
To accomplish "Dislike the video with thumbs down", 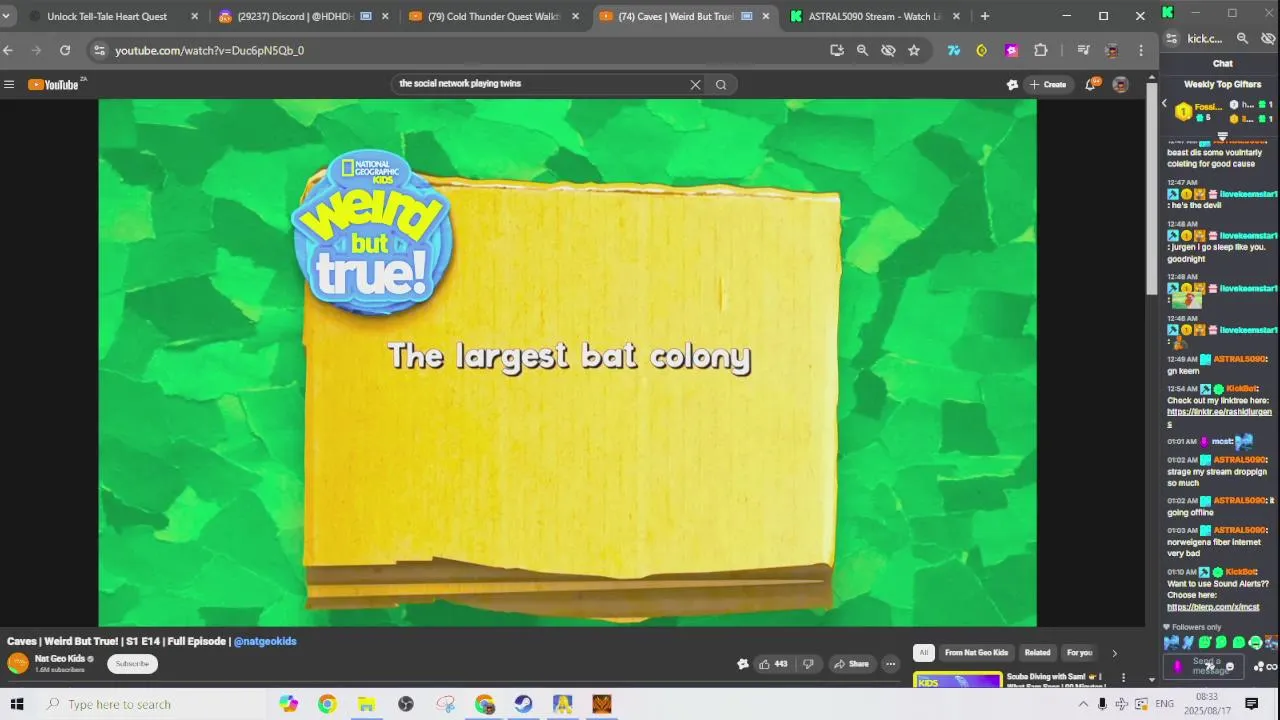I will click(808, 664).
